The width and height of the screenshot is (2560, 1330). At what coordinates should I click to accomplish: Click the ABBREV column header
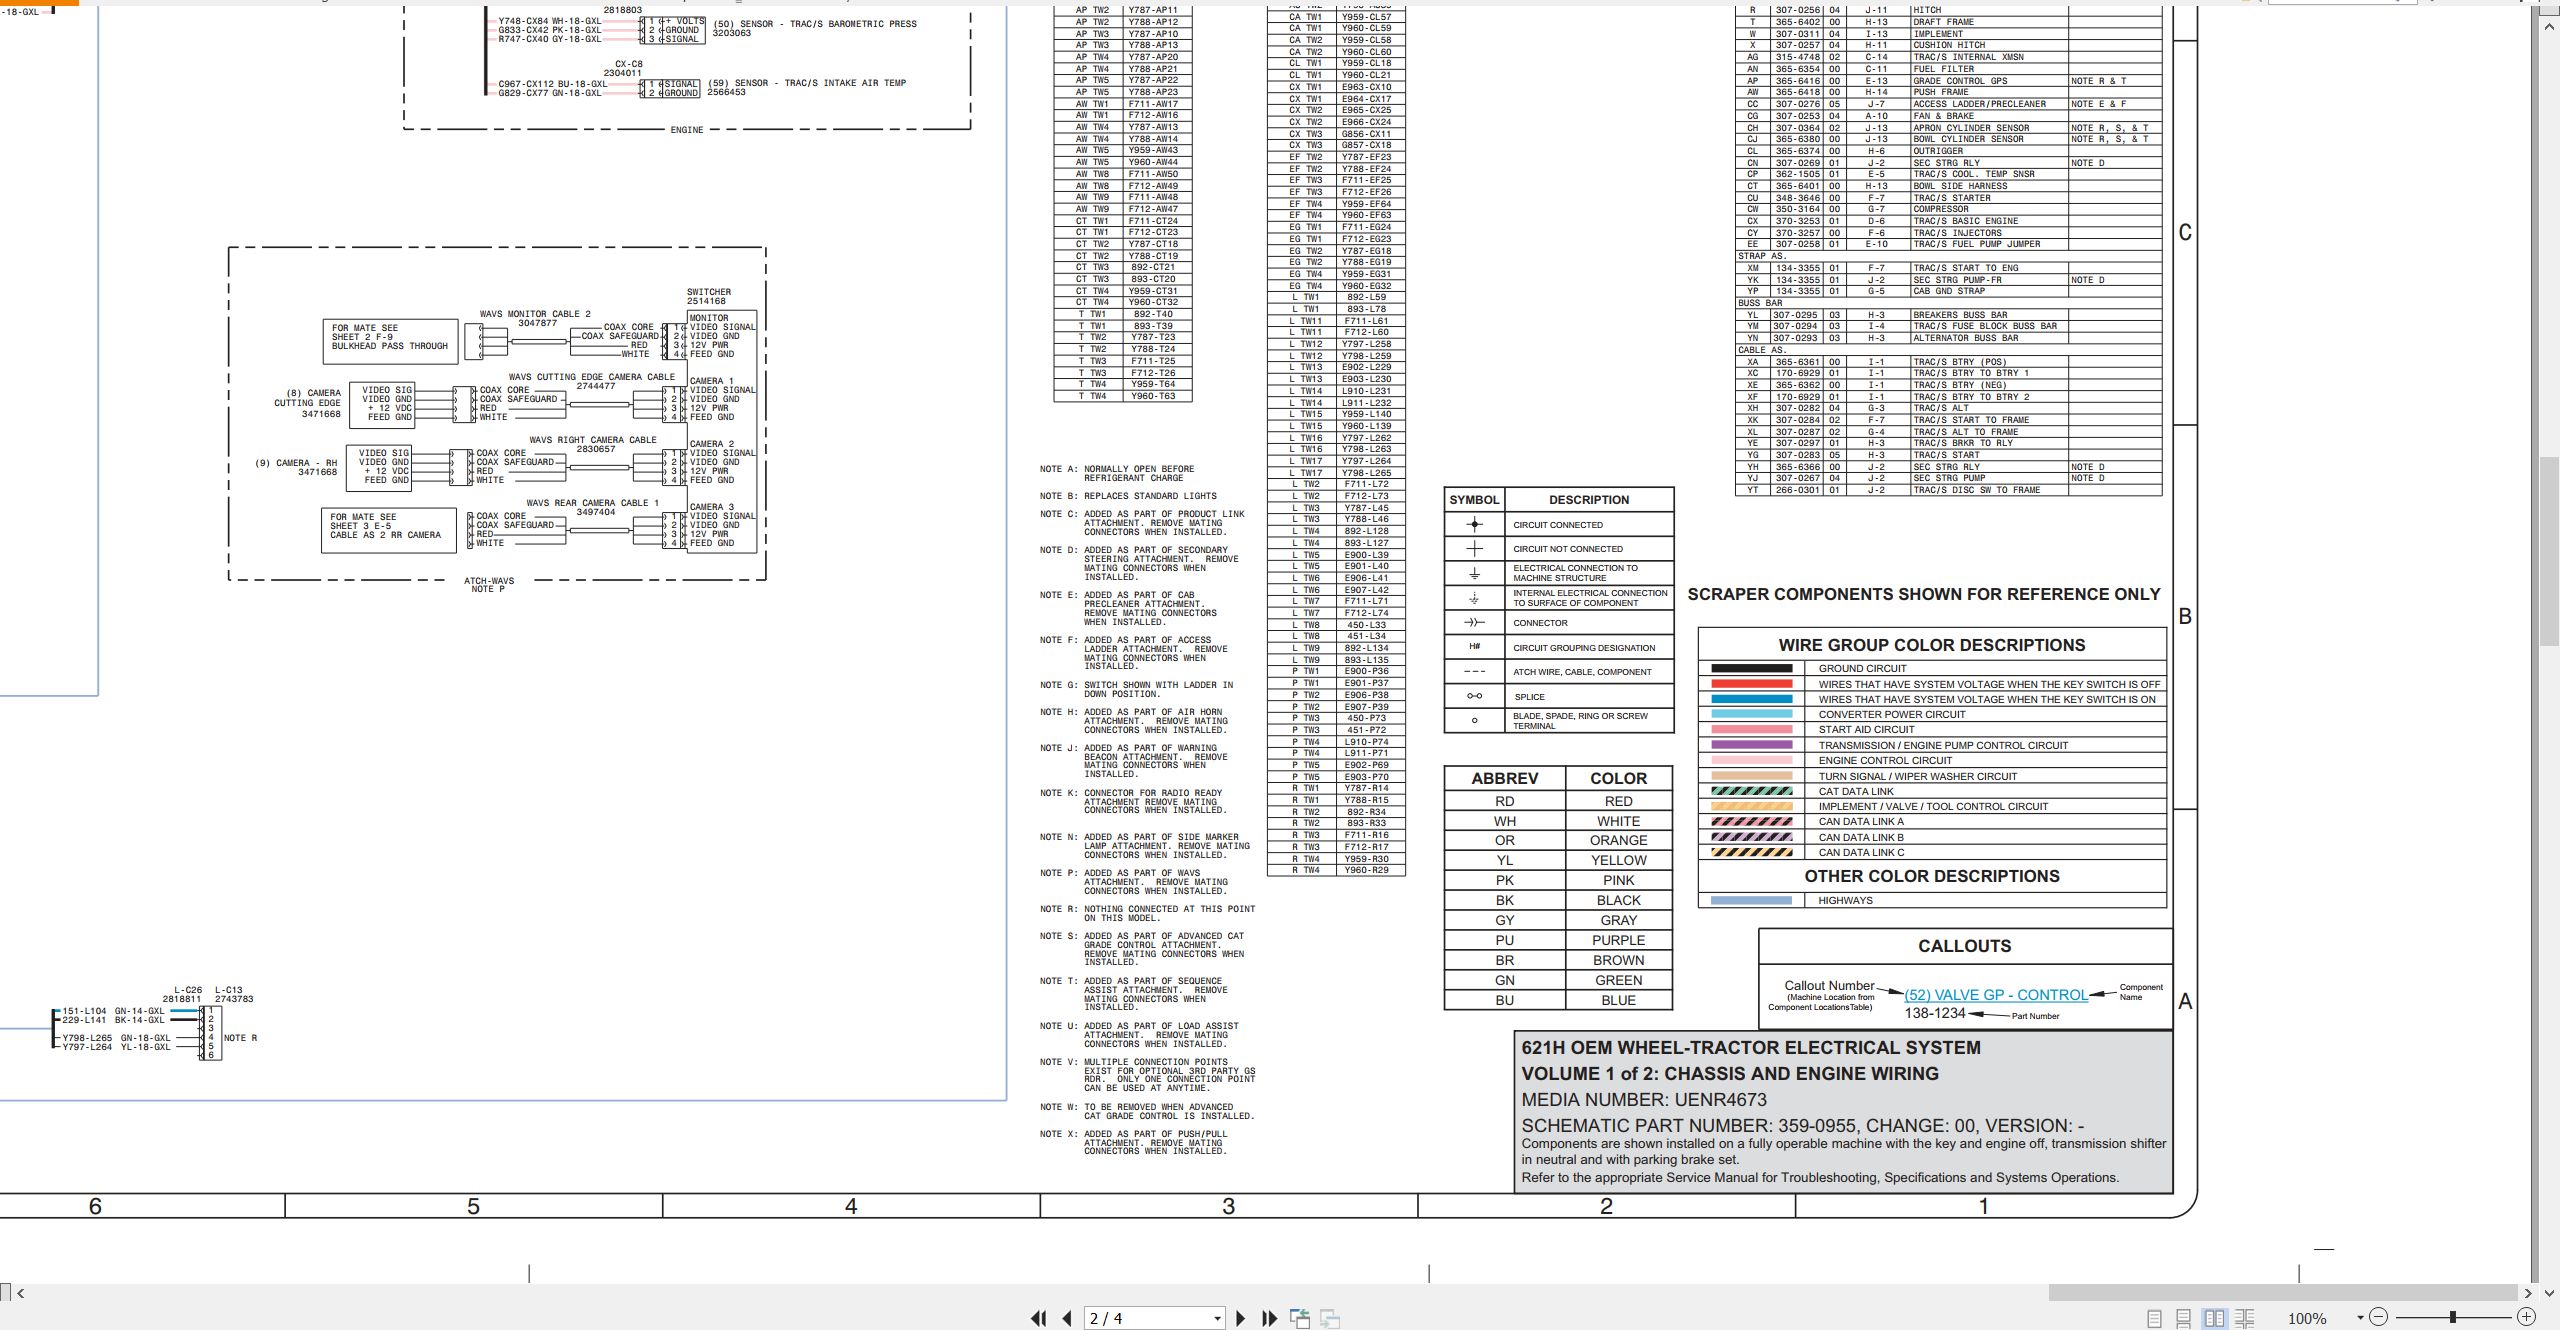[1504, 778]
